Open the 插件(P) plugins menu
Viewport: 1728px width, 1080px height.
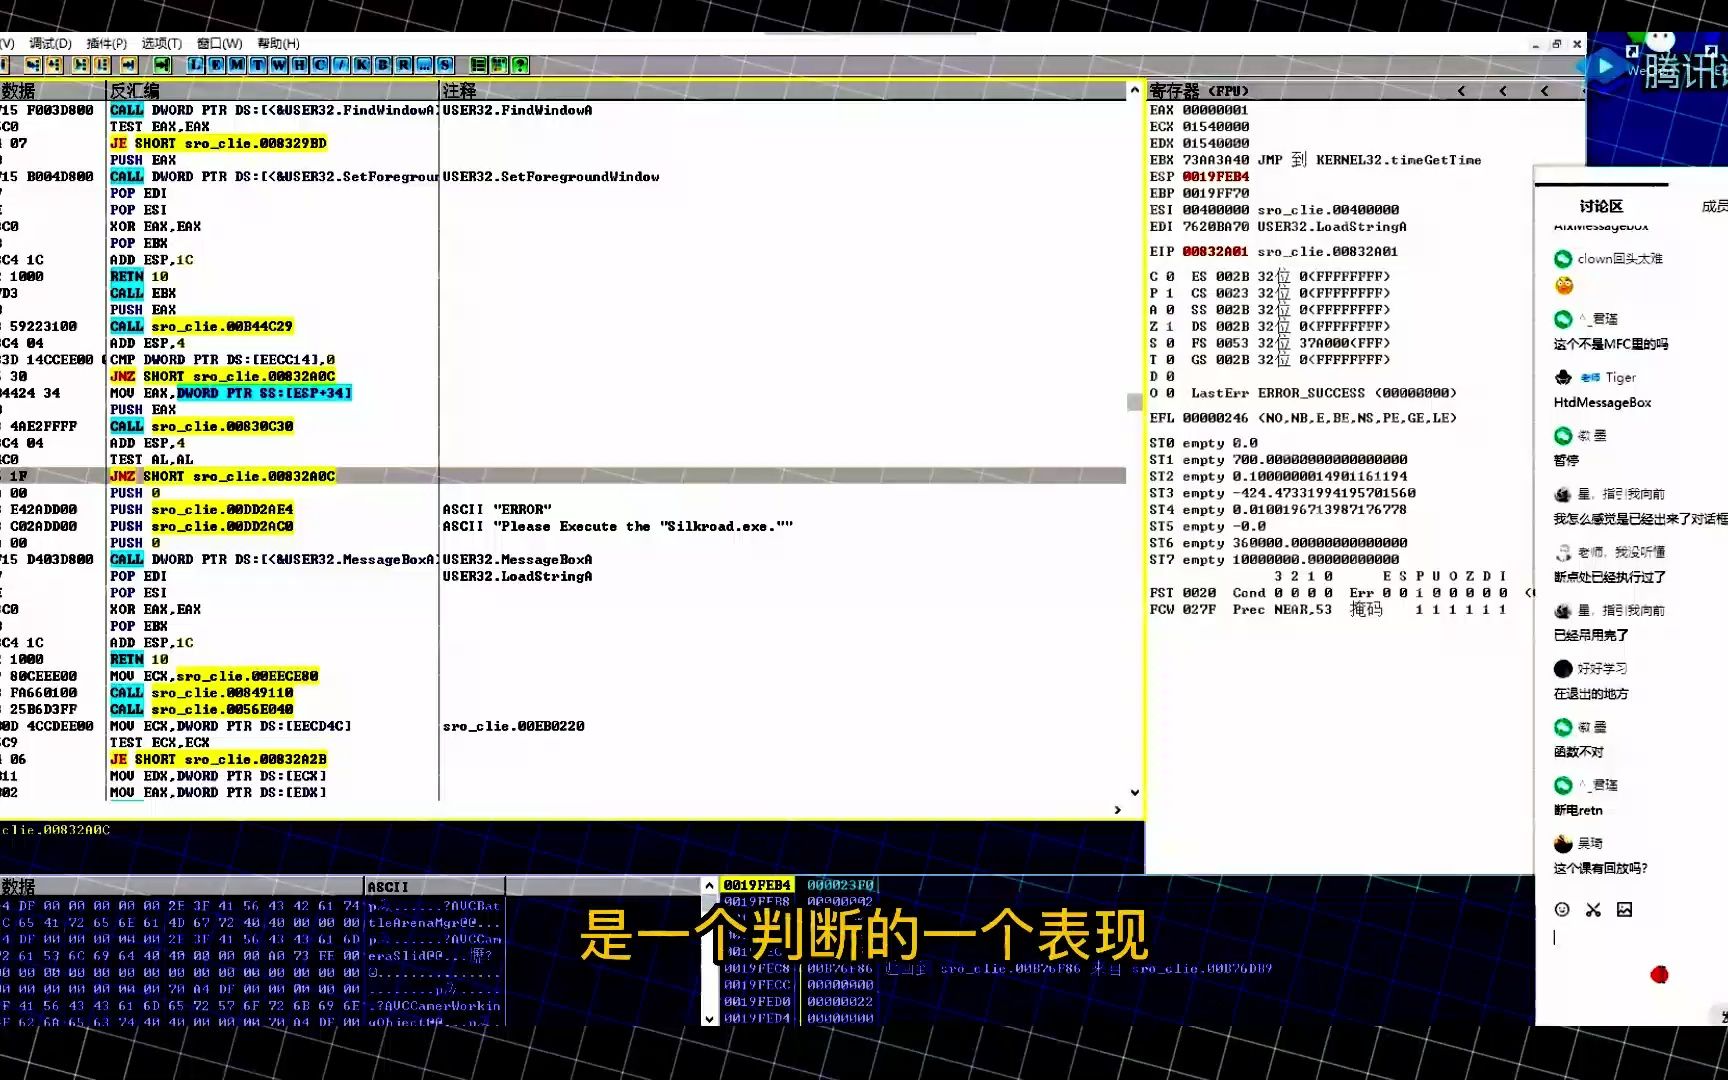[106, 43]
